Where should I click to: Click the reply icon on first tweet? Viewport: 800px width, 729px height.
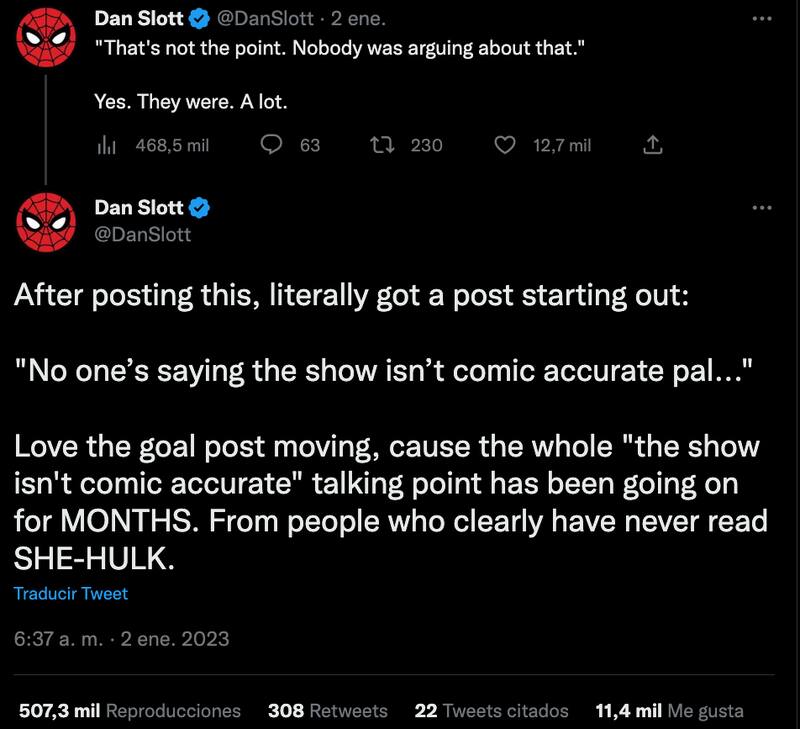tap(272, 145)
